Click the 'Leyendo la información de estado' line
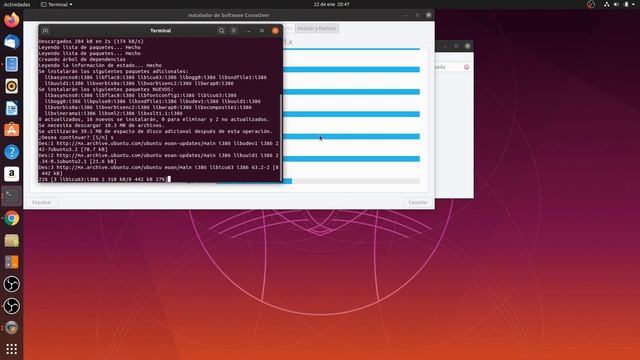The height and width of the screenshot is (360, 640). (100, 65)
